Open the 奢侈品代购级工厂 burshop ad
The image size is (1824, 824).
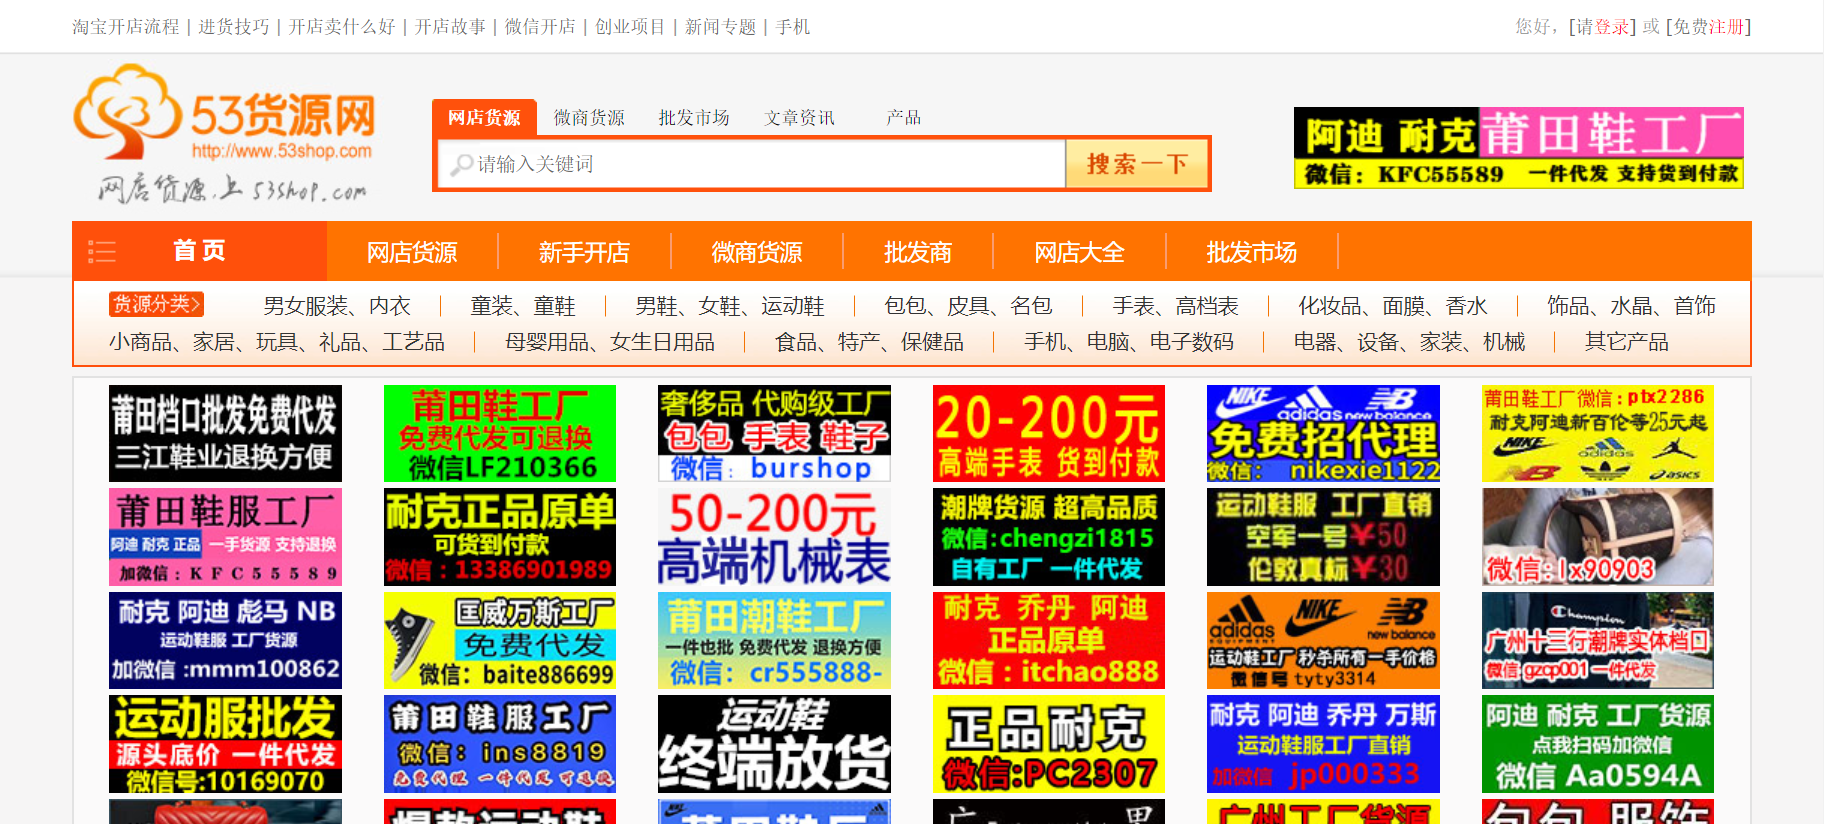coord(774,433)
